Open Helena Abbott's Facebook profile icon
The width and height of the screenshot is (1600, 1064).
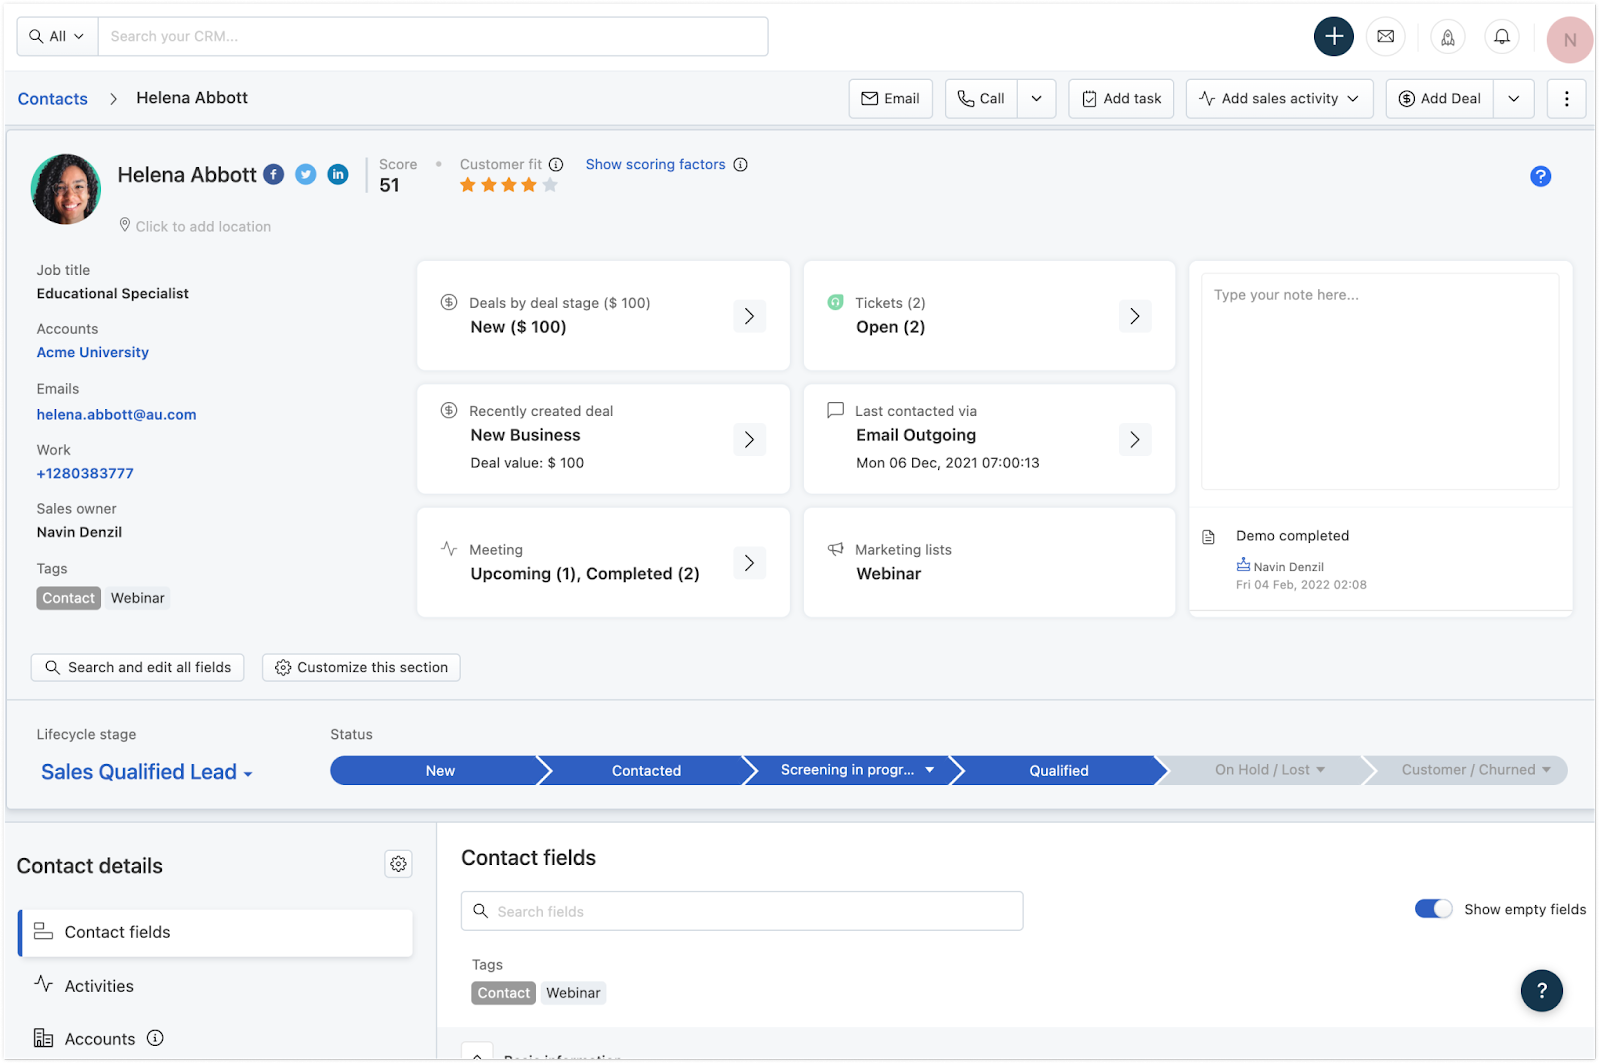pyautogui.click(x=274, y=175)
